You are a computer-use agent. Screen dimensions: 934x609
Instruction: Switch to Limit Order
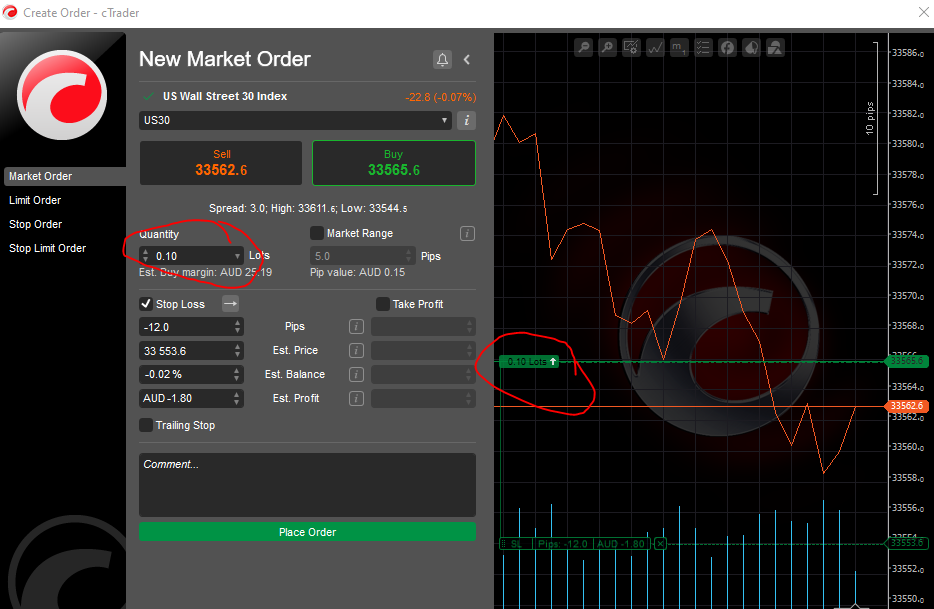pyautogui.click(x=35, y=200)
